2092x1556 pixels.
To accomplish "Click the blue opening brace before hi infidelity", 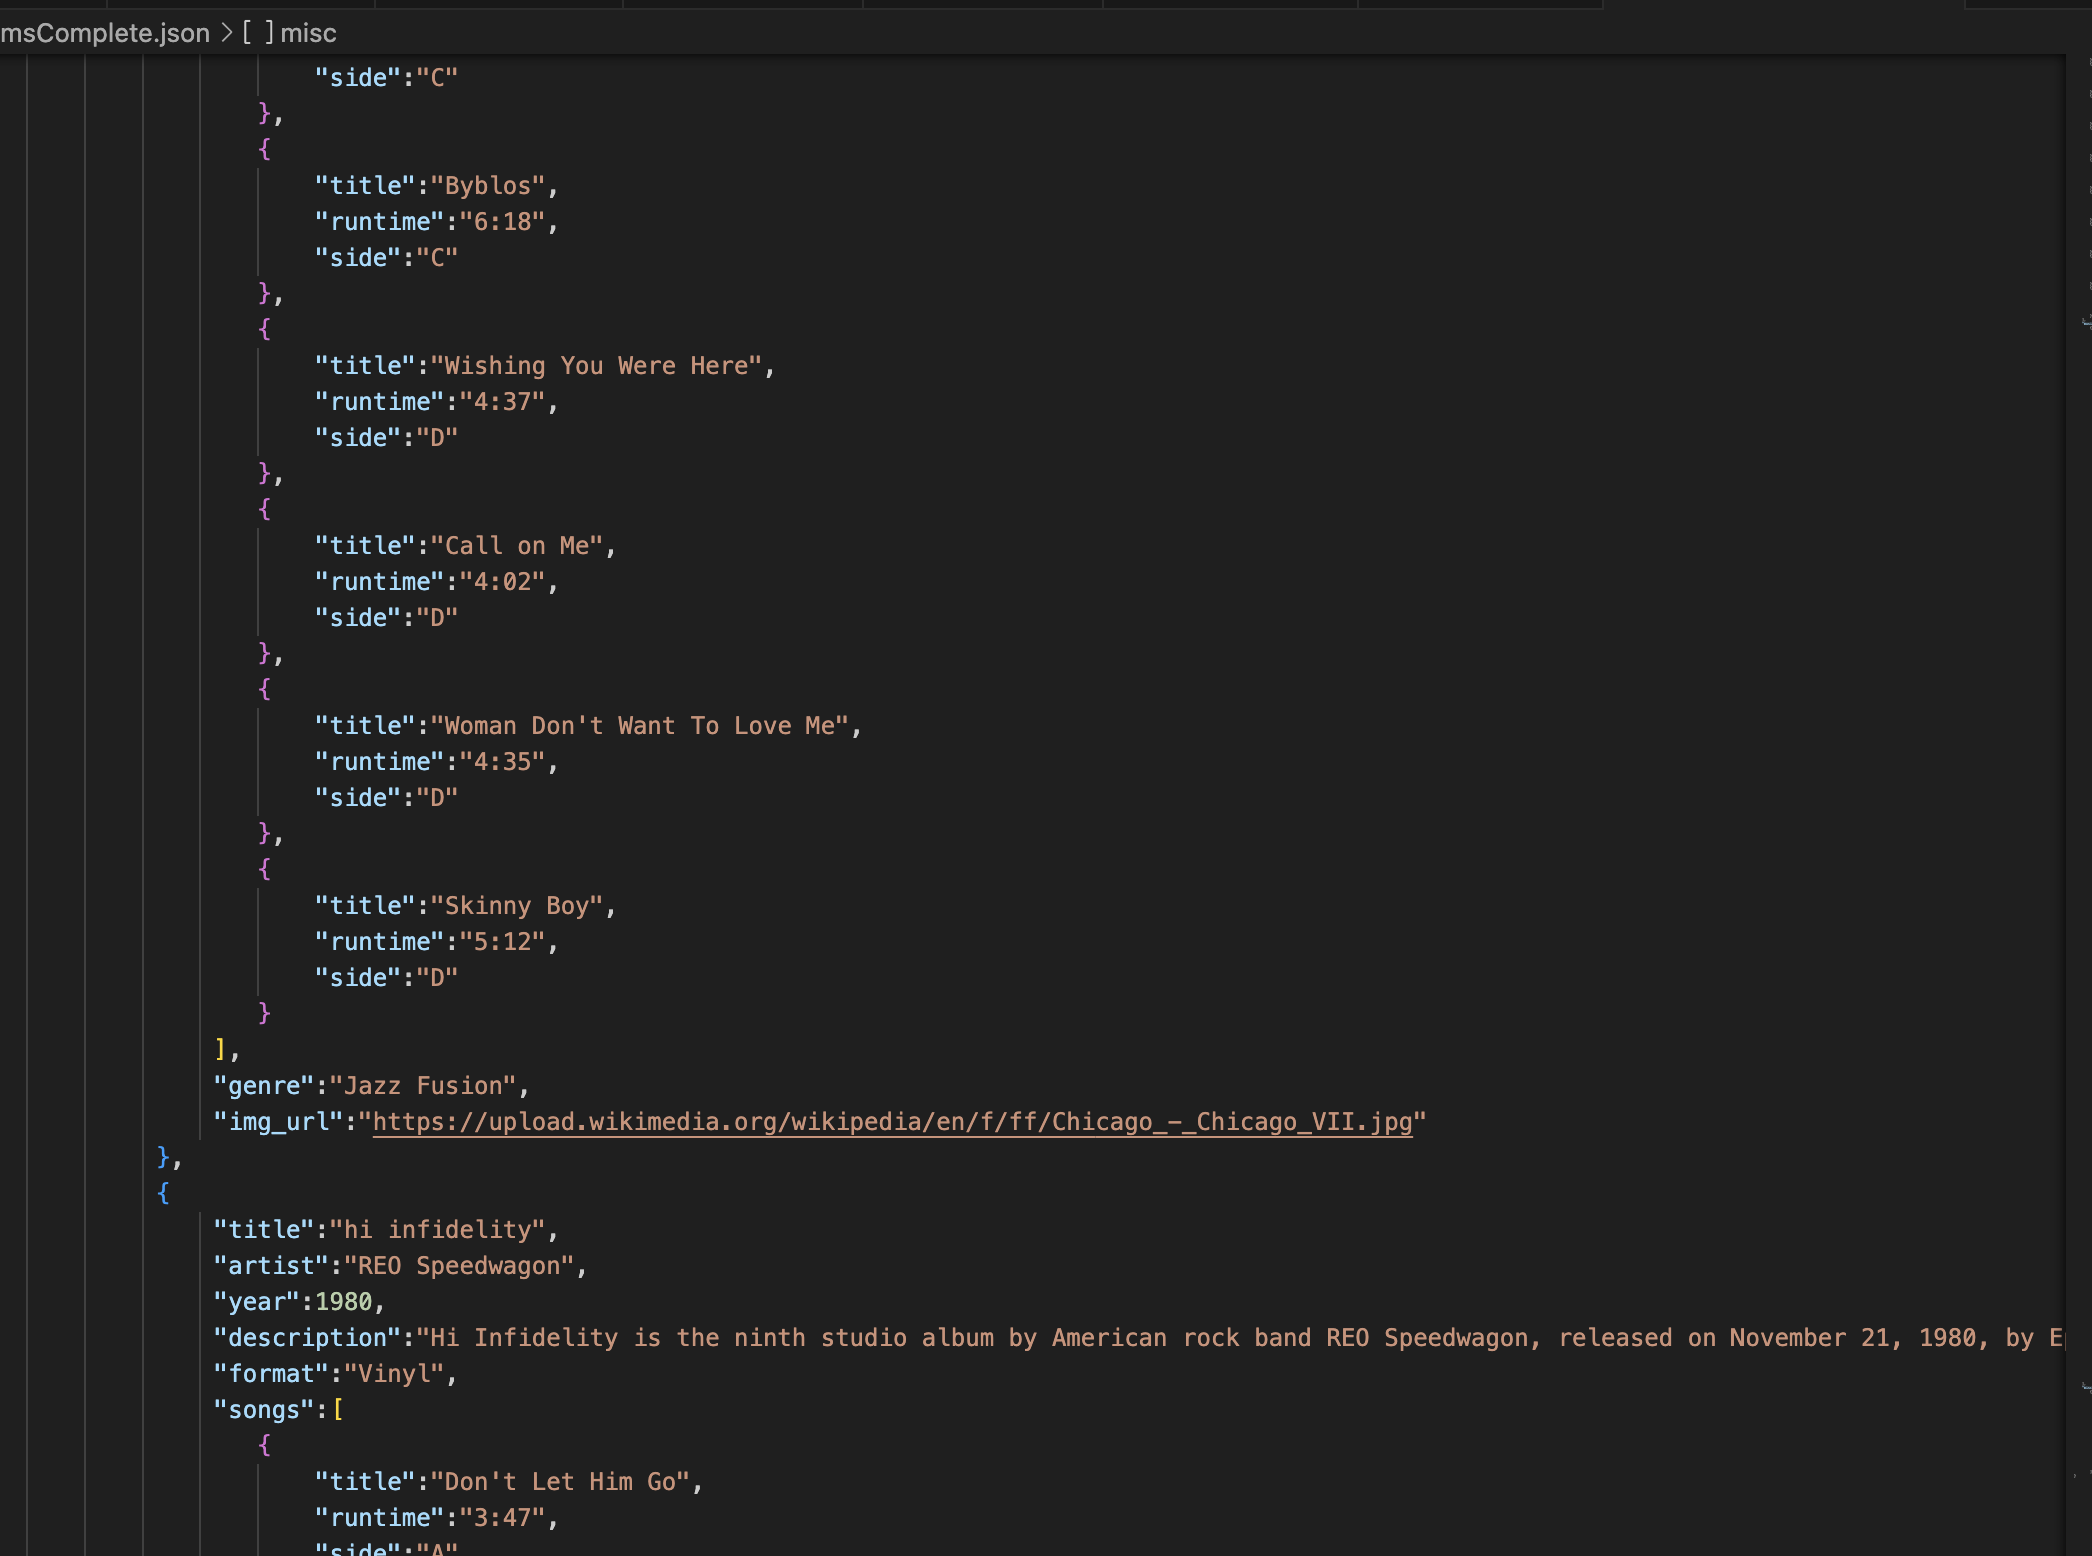I will [x=164, y=1193].
